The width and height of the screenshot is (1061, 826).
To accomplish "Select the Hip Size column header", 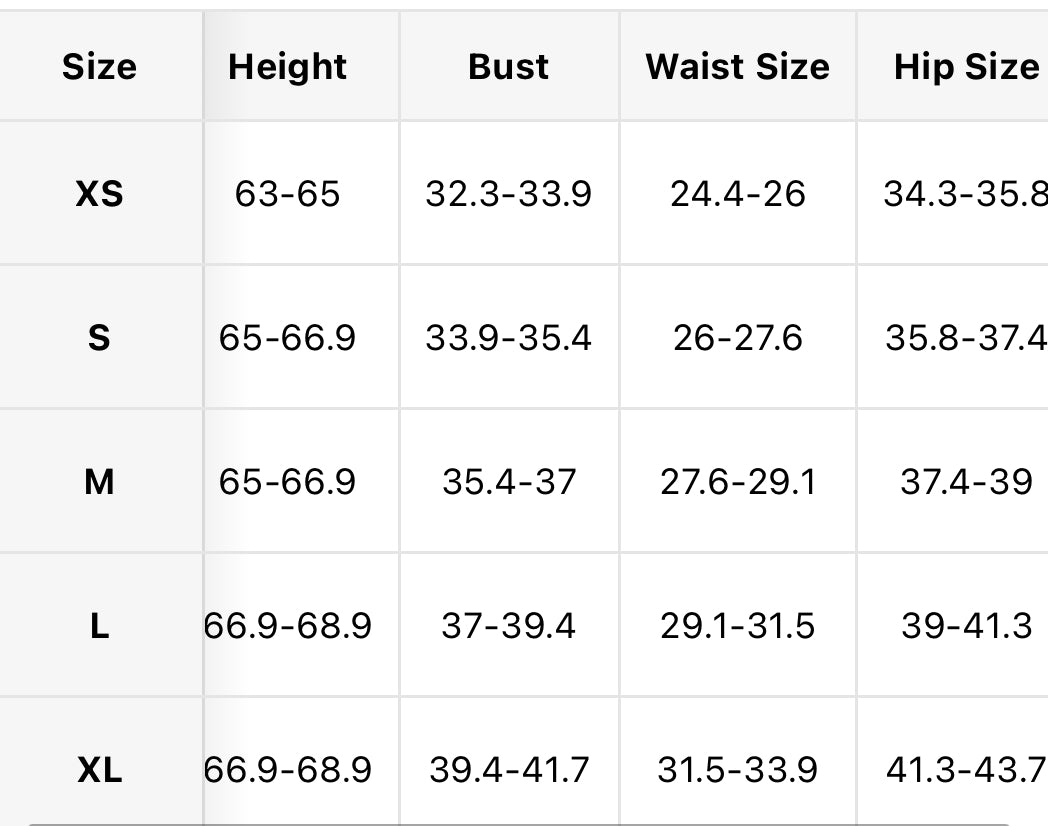I will 966,67.
